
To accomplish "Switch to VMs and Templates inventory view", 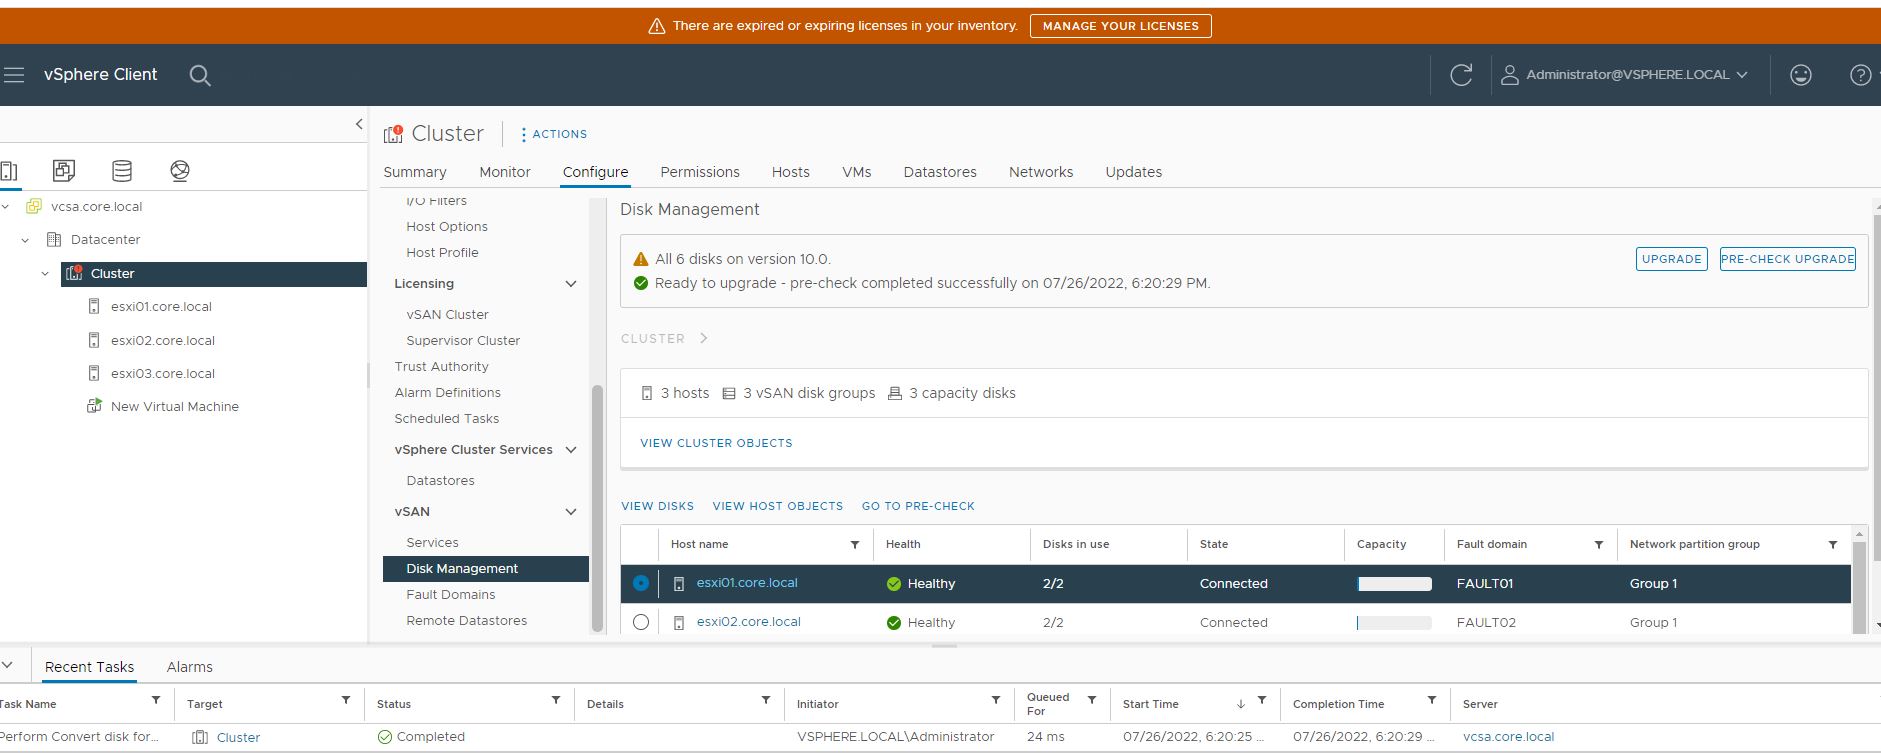I will point(64,171).
